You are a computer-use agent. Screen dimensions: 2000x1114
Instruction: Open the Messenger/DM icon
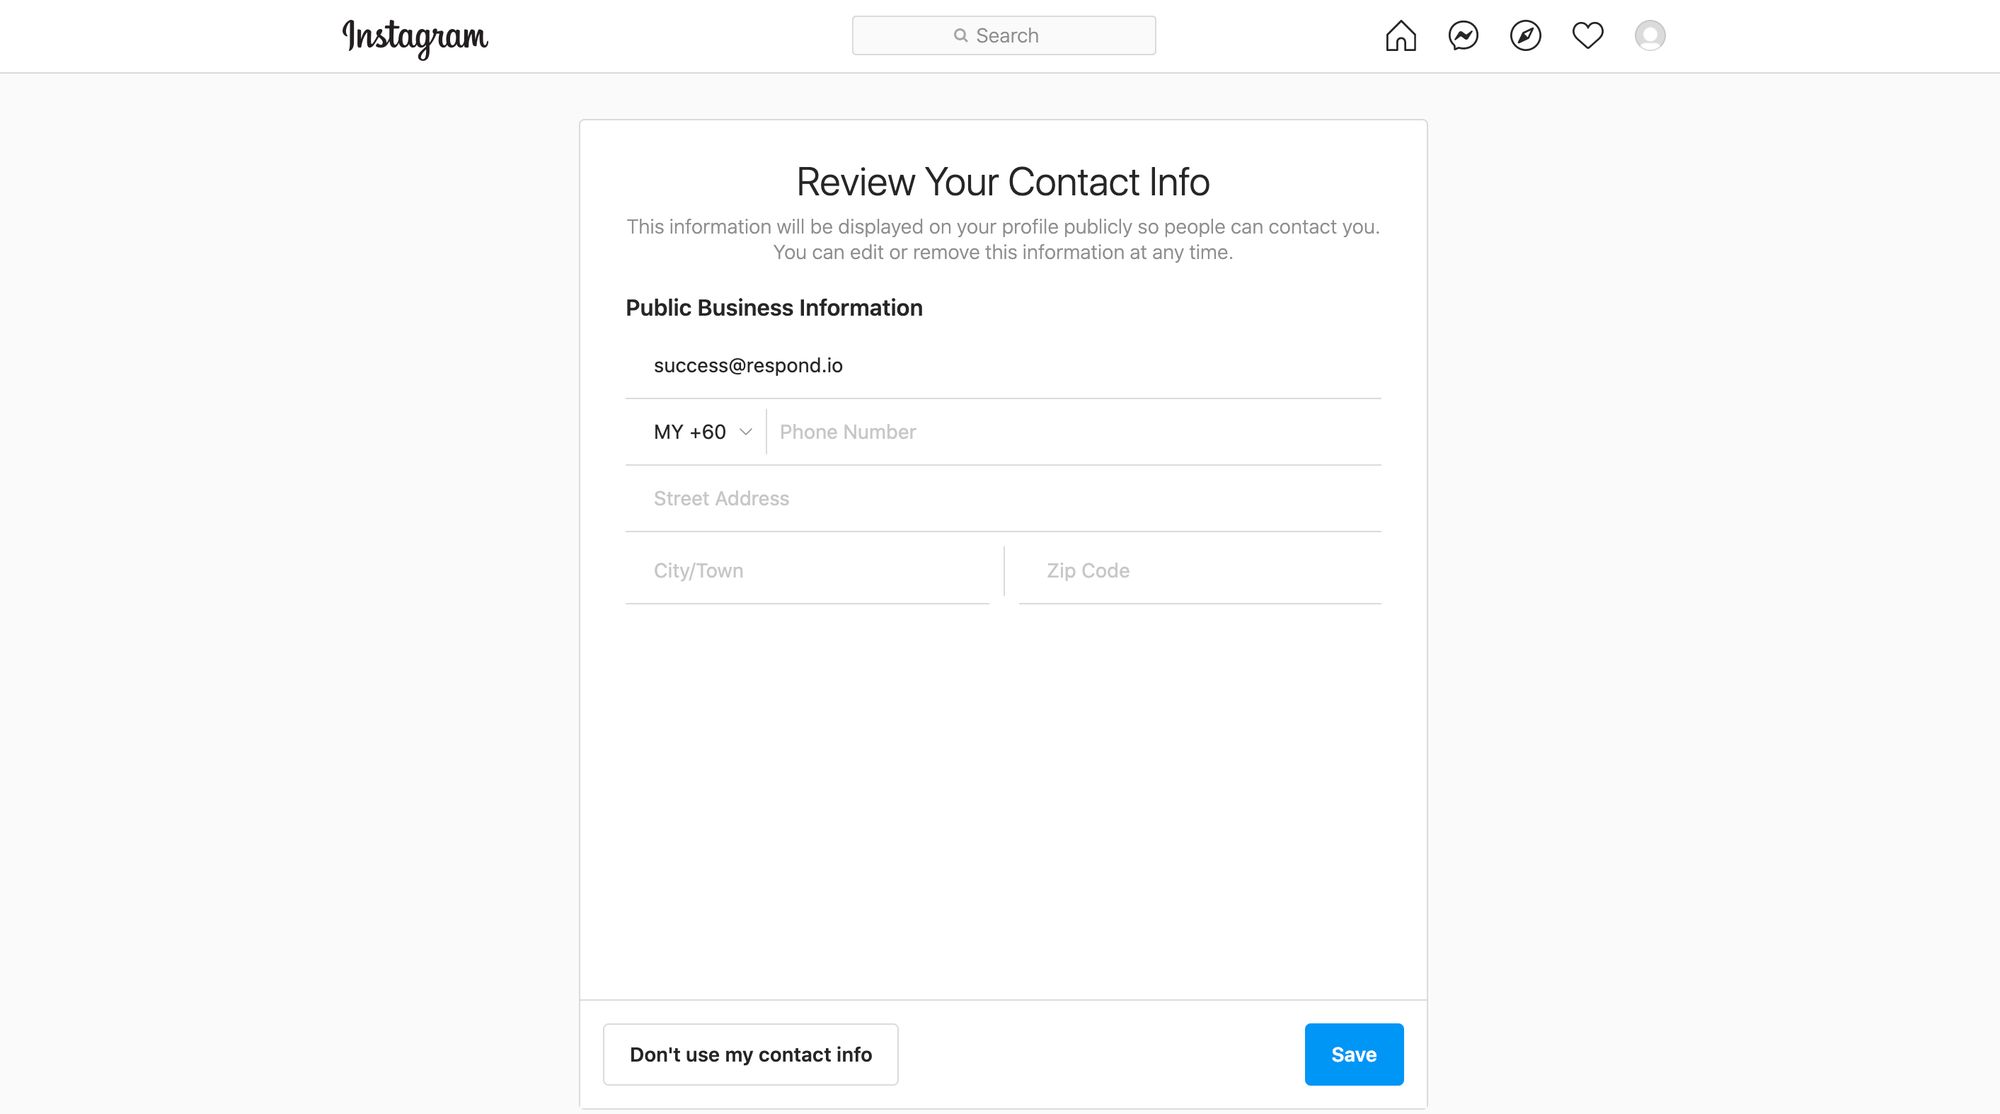click(x=1464, y=34)
